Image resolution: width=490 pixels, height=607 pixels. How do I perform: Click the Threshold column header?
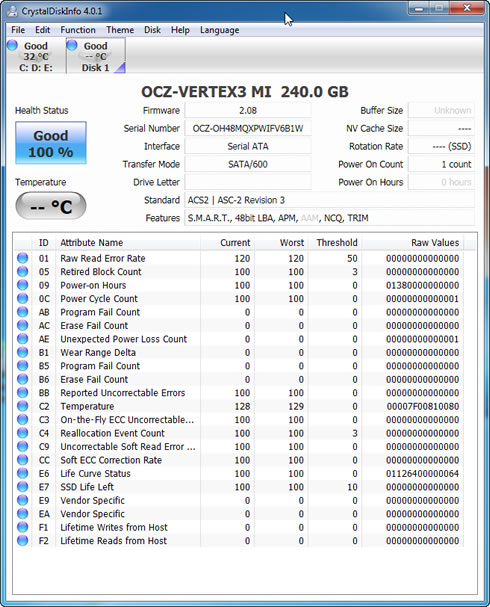[335, 243]
